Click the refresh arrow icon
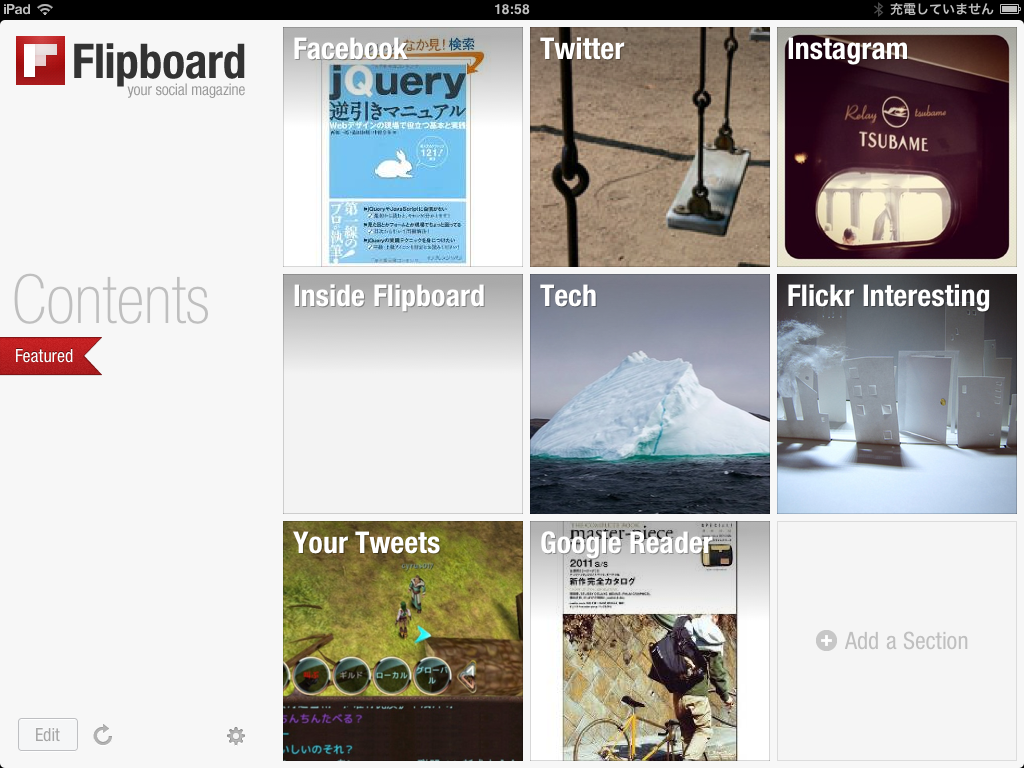 coord(103,735)
